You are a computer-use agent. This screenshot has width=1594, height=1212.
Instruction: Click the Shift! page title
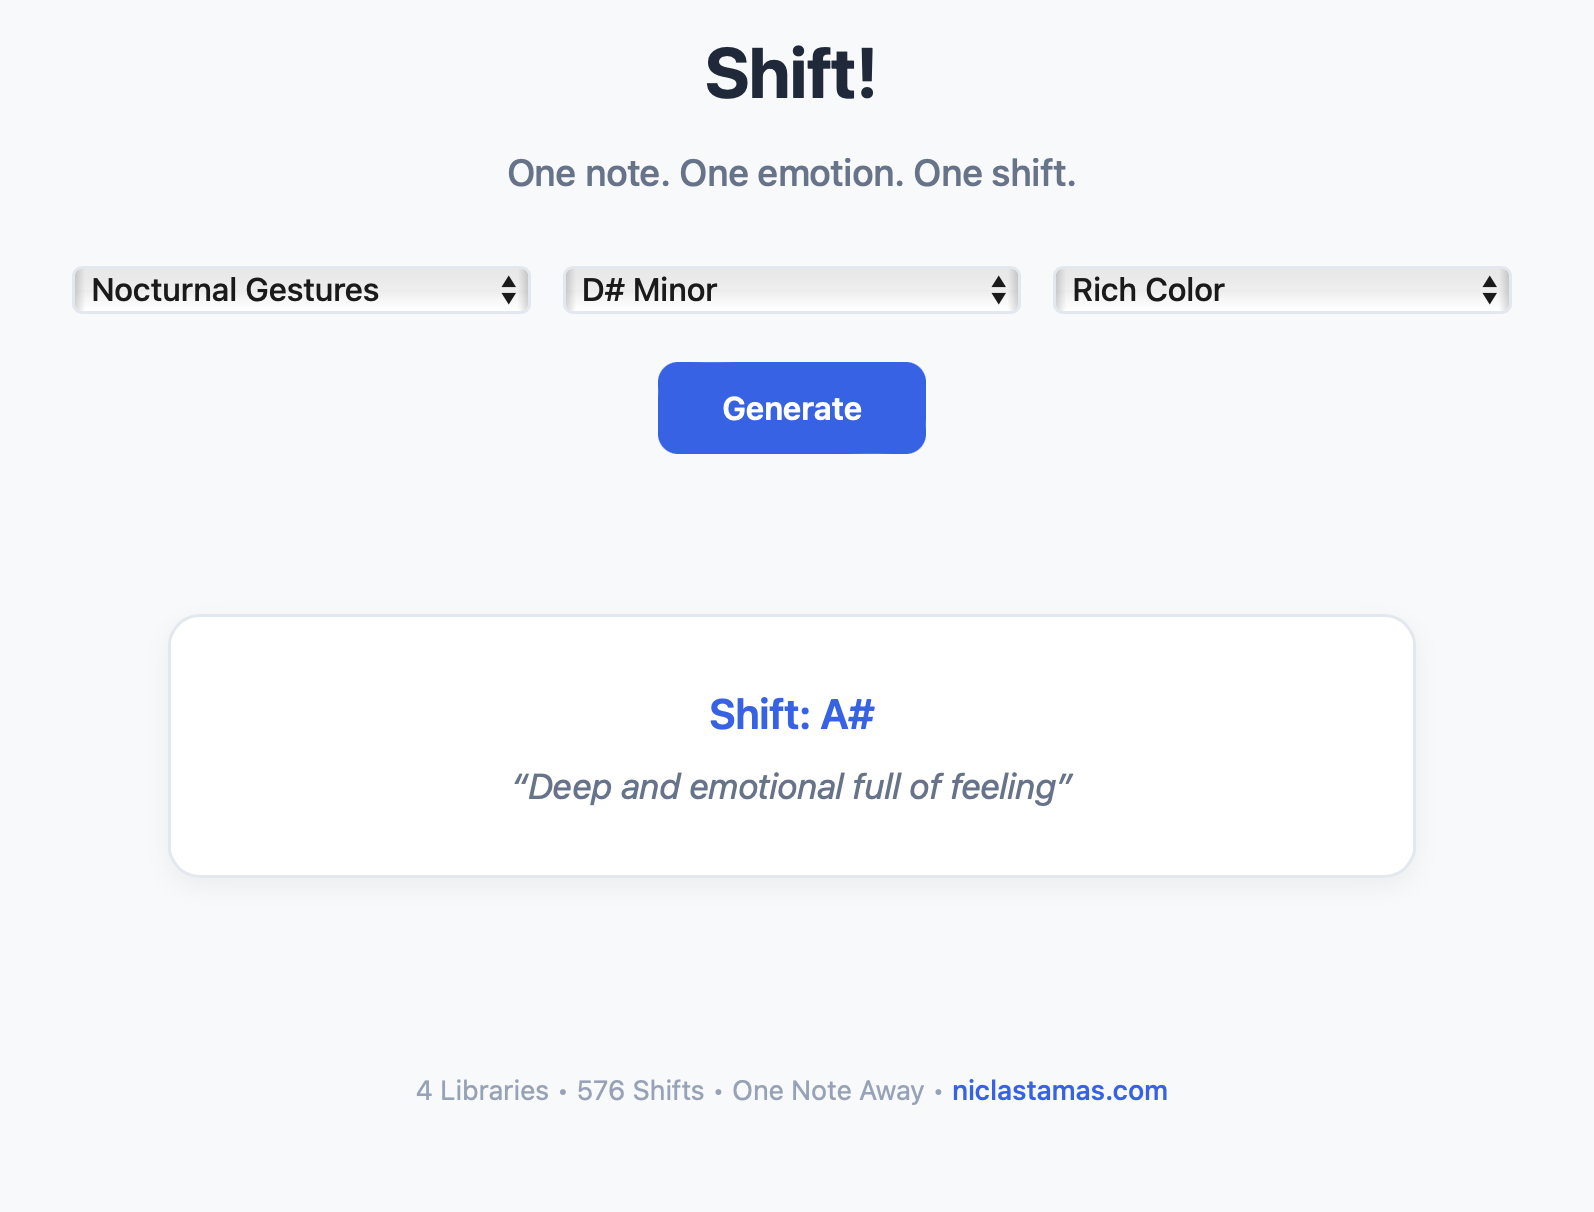tap(791, 74)
